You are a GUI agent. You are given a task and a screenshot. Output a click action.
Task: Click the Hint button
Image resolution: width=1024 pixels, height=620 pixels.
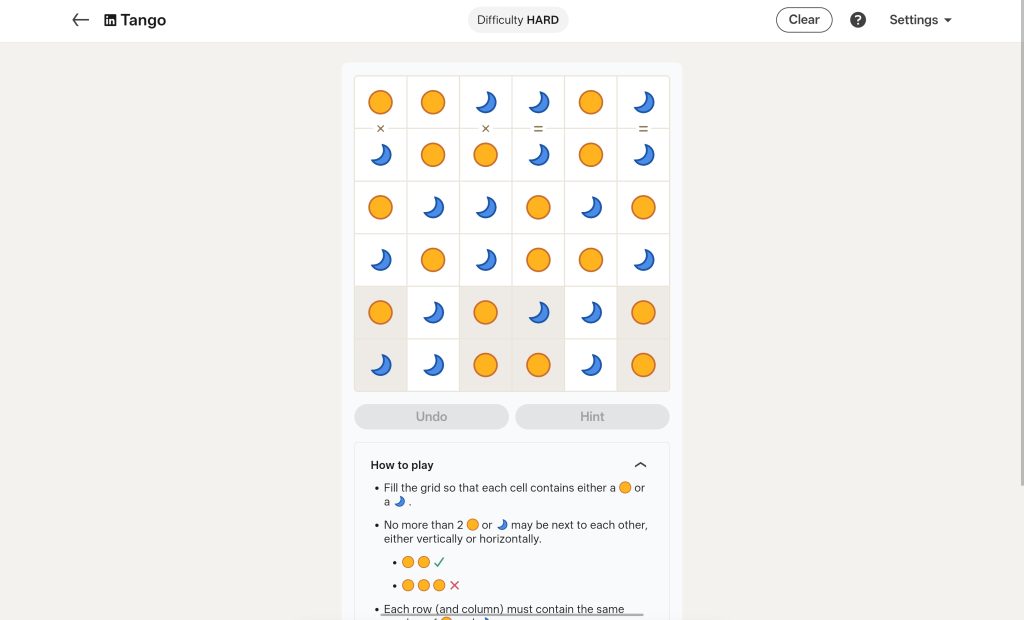(591, 416)
